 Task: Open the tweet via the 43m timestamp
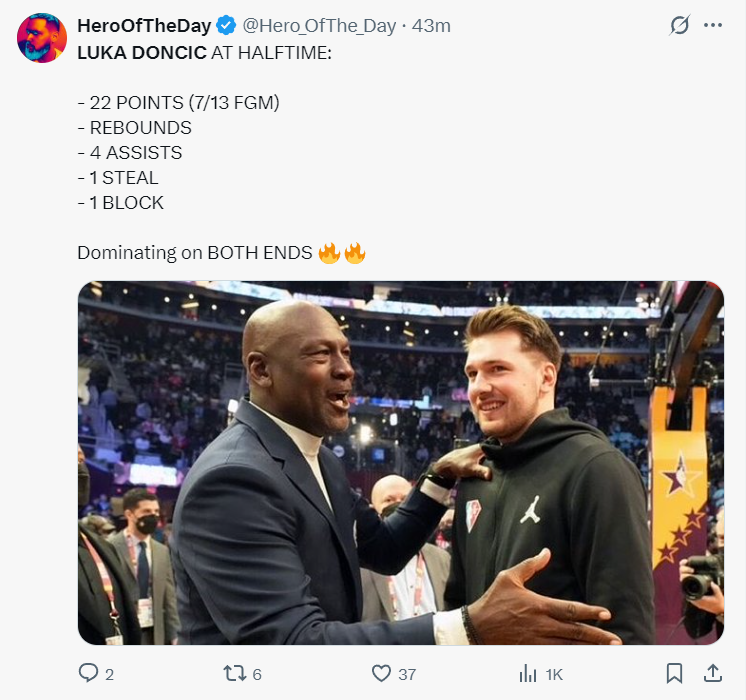pyautogui.click(x=431, y=26)
